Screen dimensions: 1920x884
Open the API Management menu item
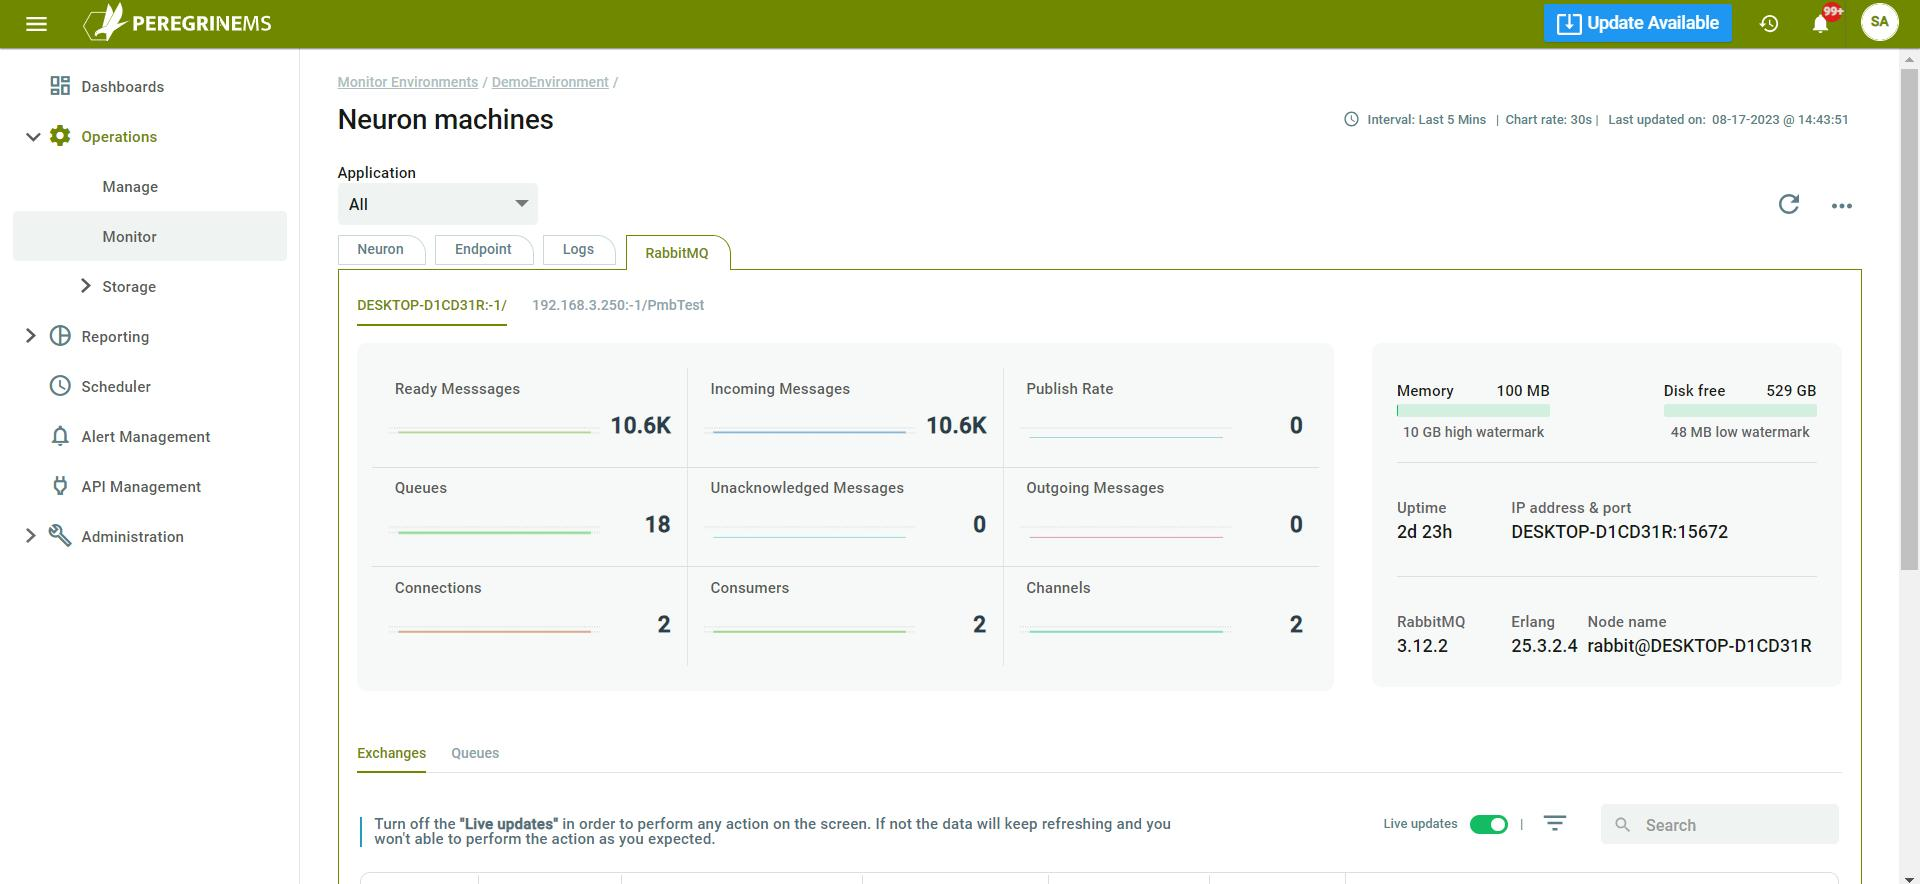point(141,487)
